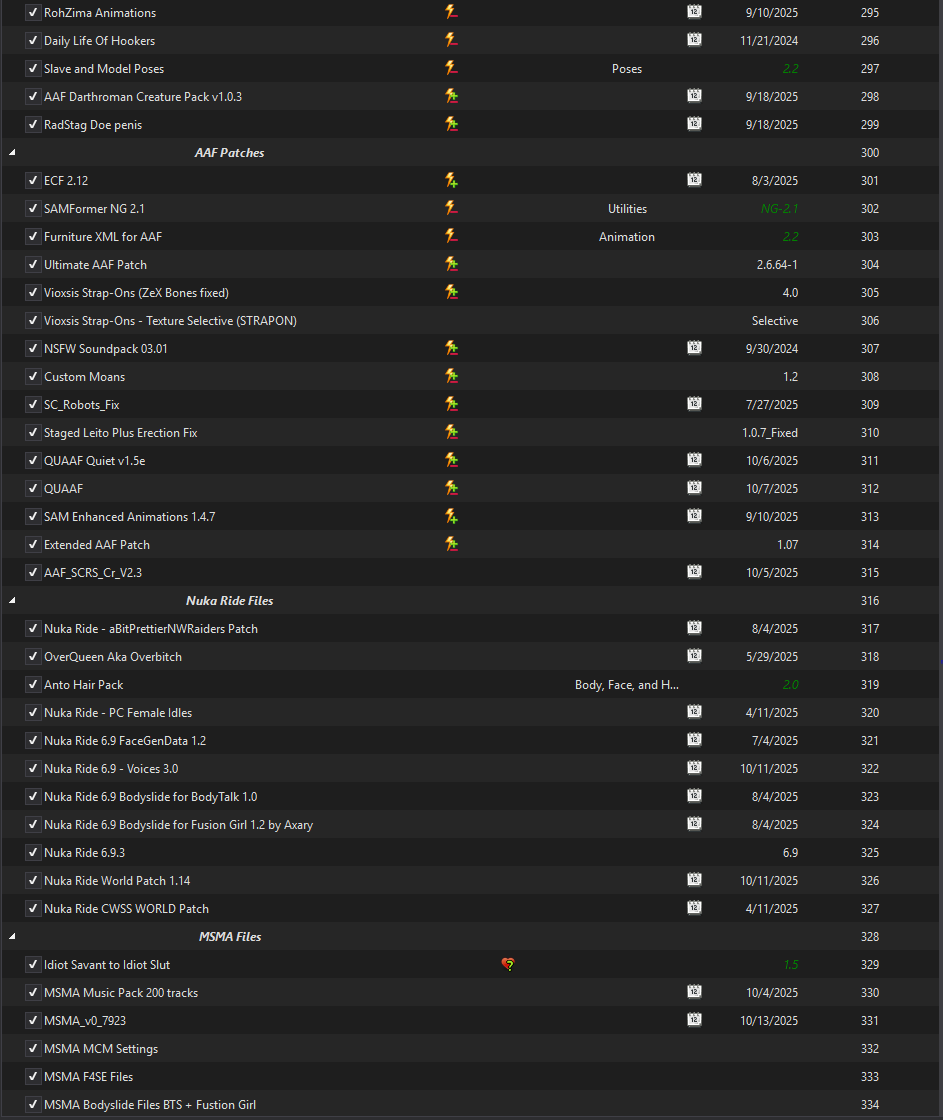Viewport: 943px width, 1120px height.
Task: Click the conflict icon on the ECF 2.12 row
Action: click(x=451, y=180)
